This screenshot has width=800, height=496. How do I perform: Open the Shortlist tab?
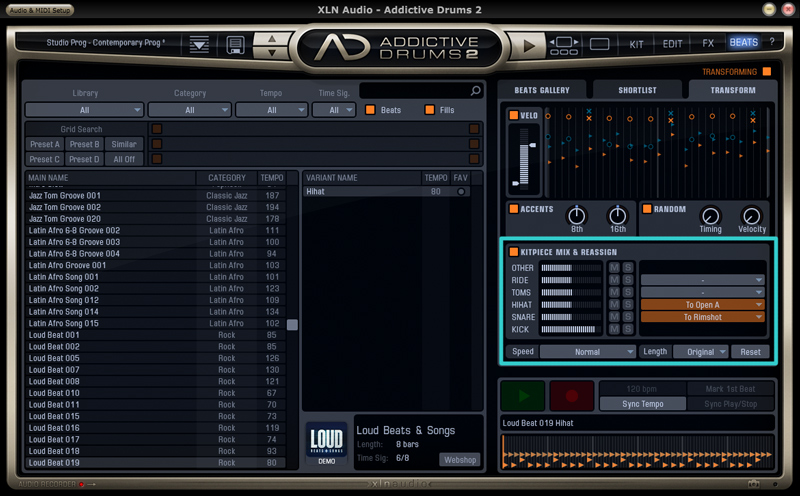(x=637, y=90)
